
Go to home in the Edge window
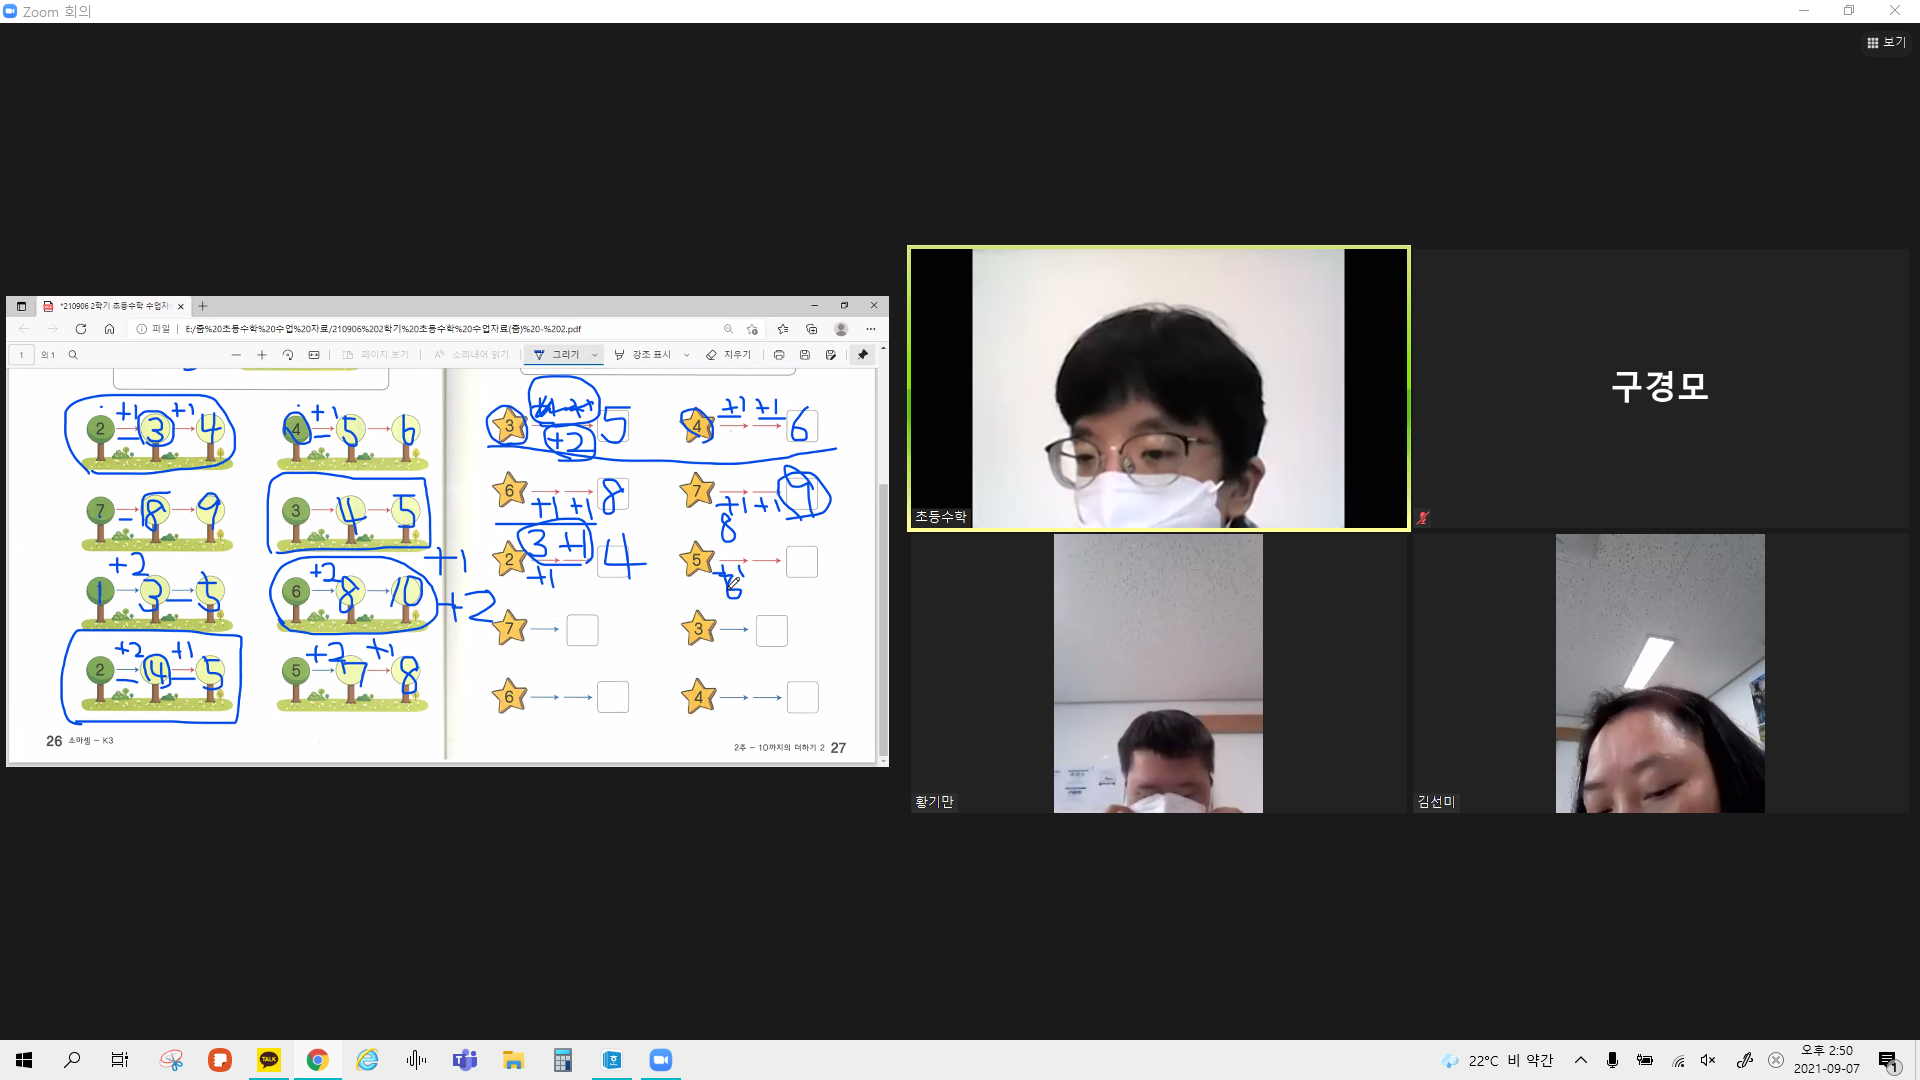click(109, 329)
